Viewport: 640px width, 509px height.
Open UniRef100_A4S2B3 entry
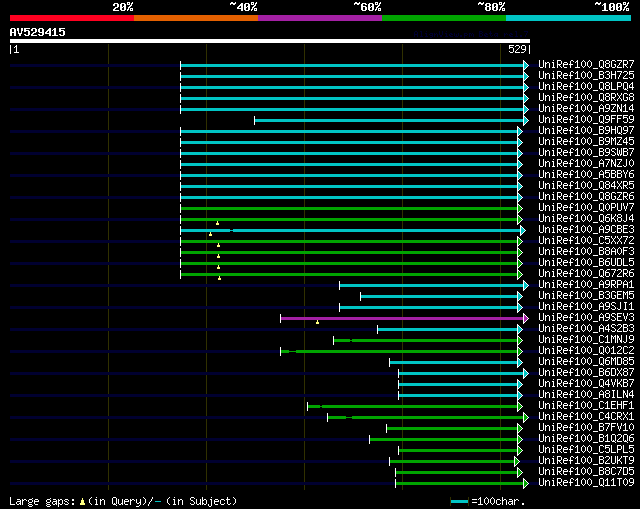pos(586,329)
